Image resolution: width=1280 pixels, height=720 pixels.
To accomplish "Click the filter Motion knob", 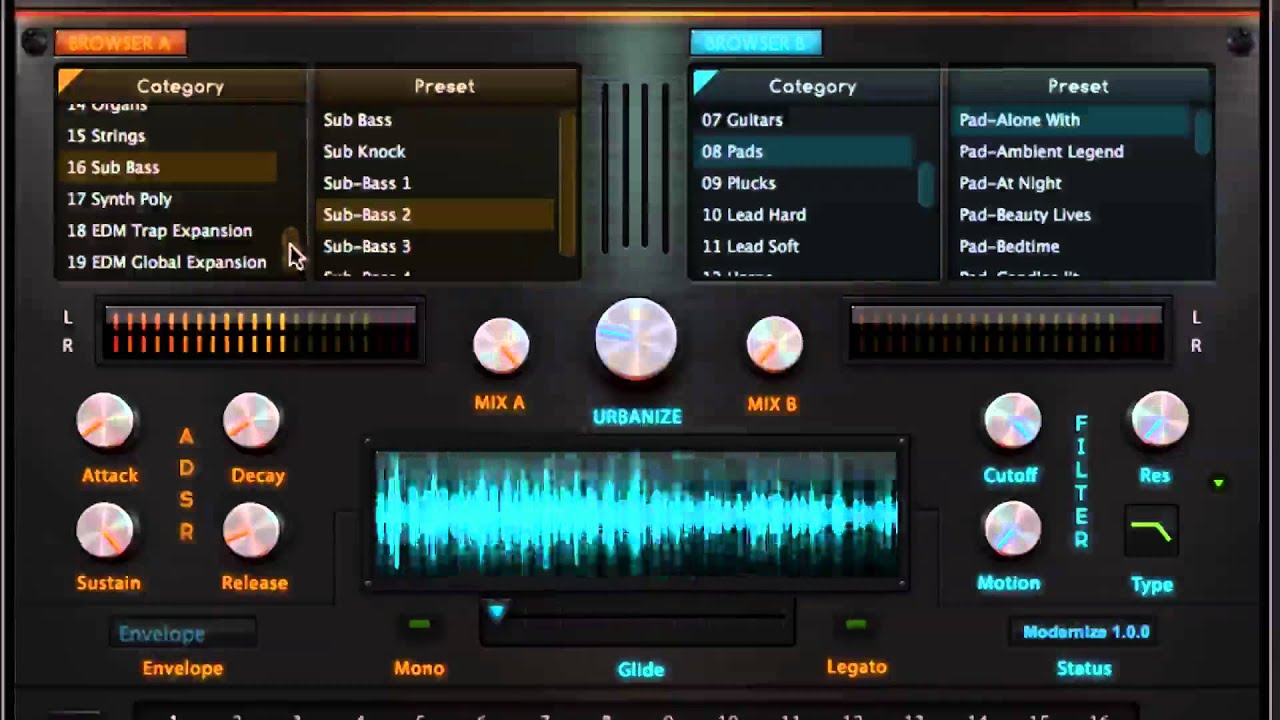I will [x=1012, y=530].
